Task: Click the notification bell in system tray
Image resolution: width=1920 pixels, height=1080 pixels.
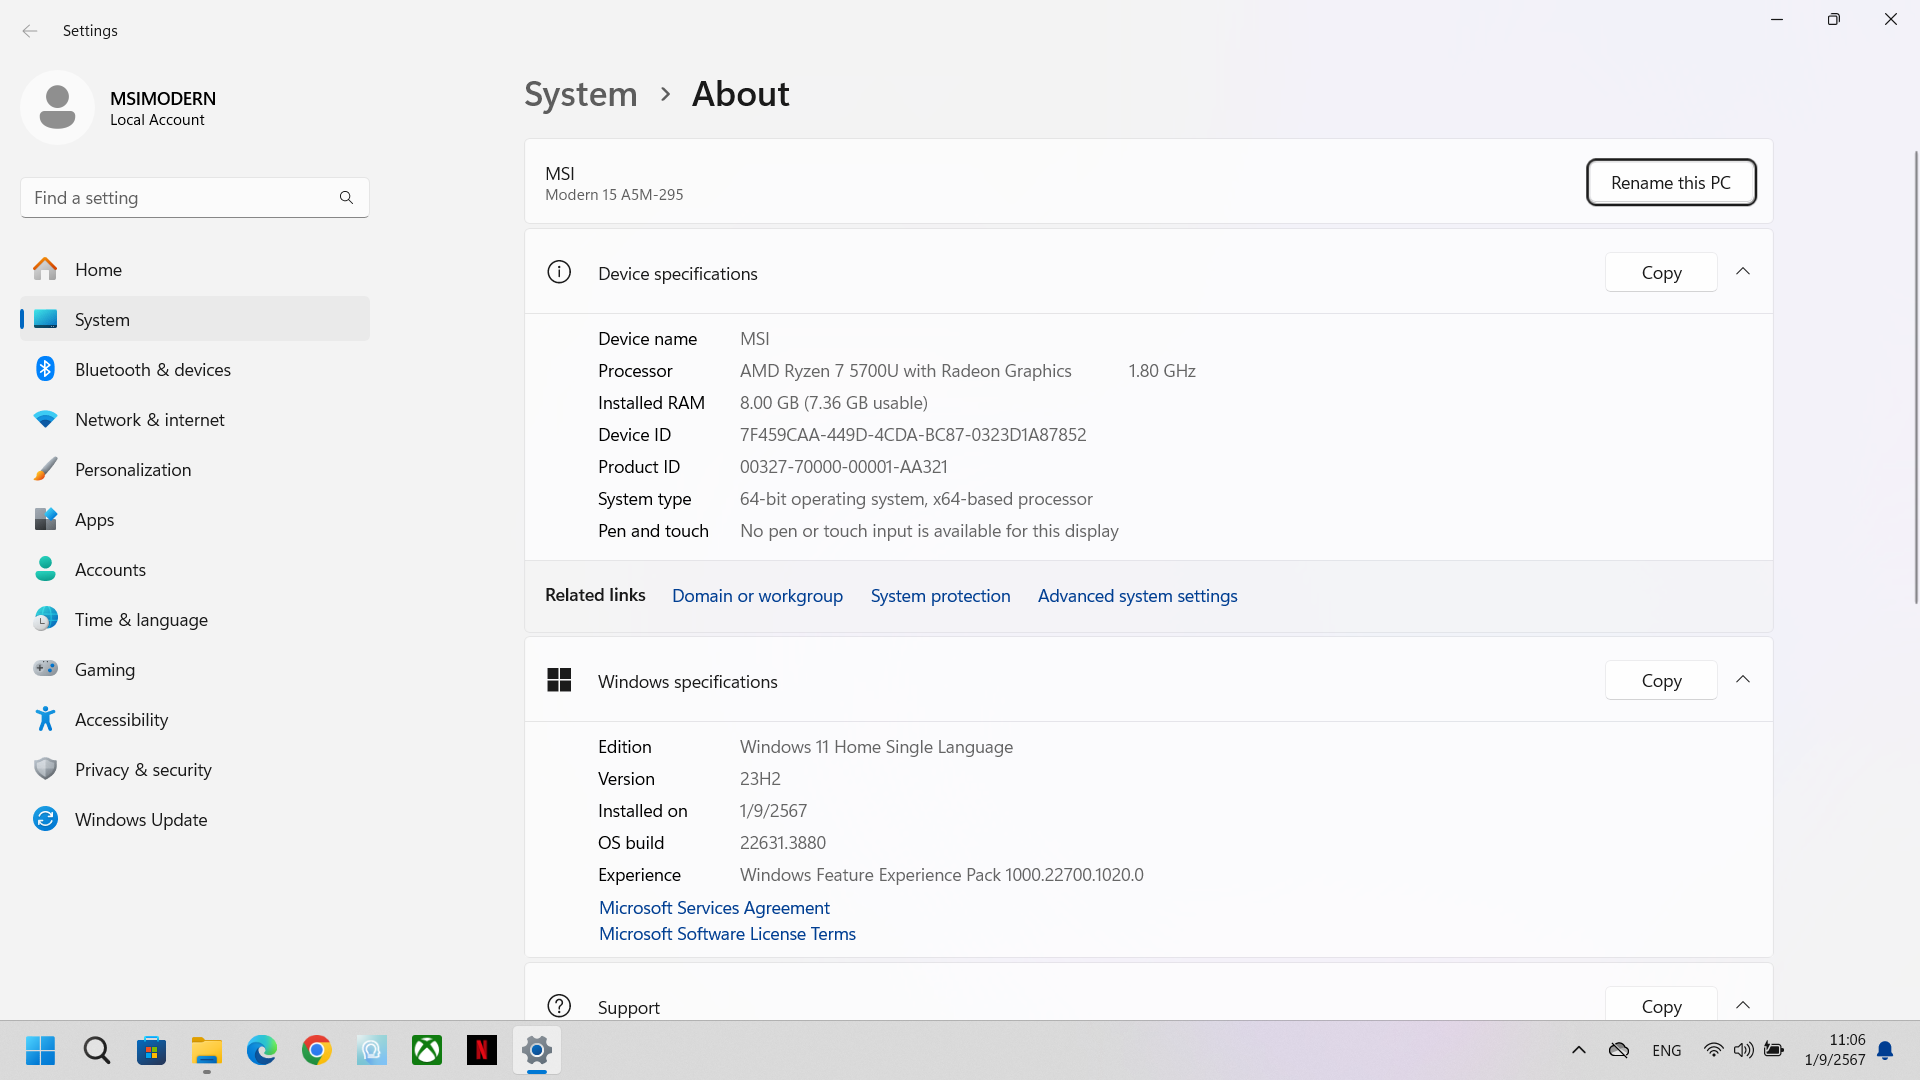Action: (1885, 1050)
